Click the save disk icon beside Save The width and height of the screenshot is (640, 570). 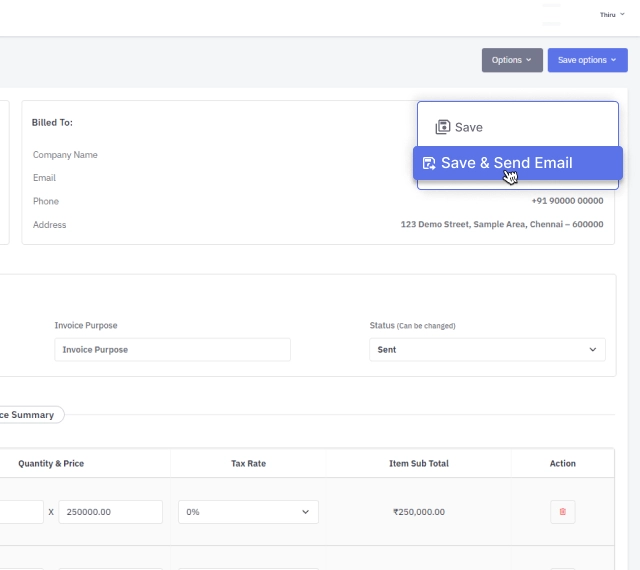(x=443, y=127)
